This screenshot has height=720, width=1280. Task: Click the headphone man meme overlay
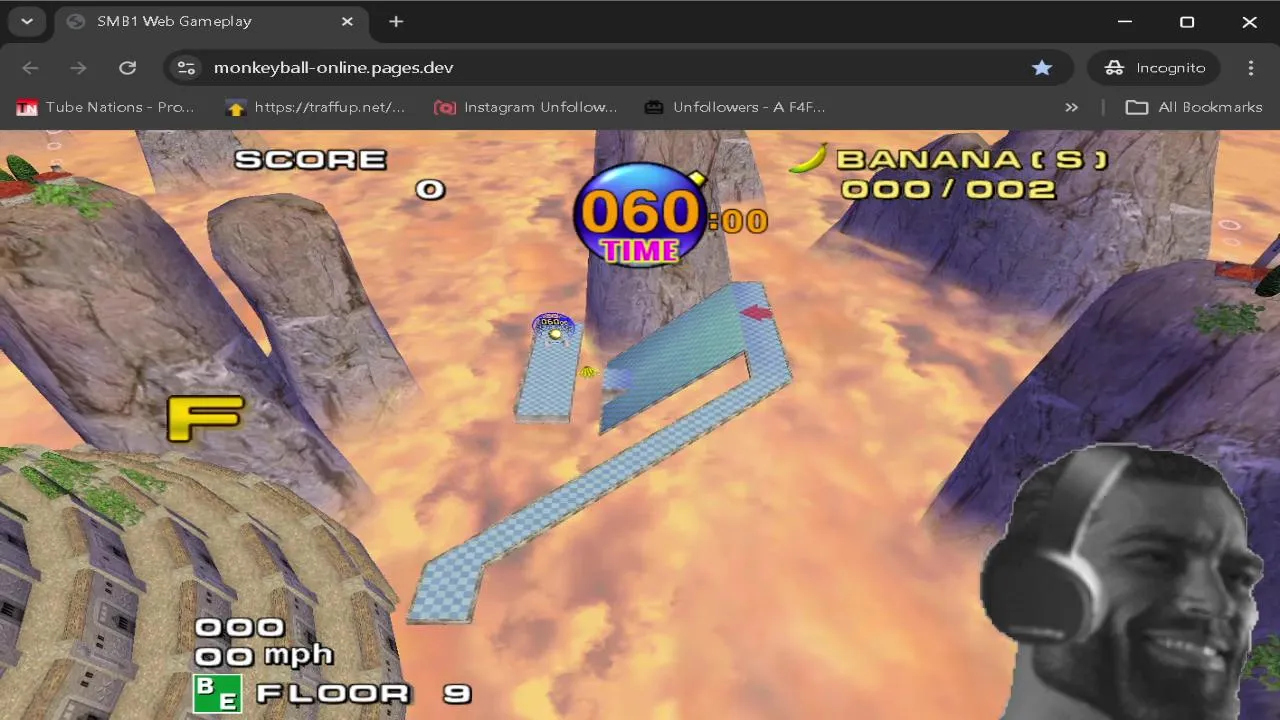tap(1122, 582)
